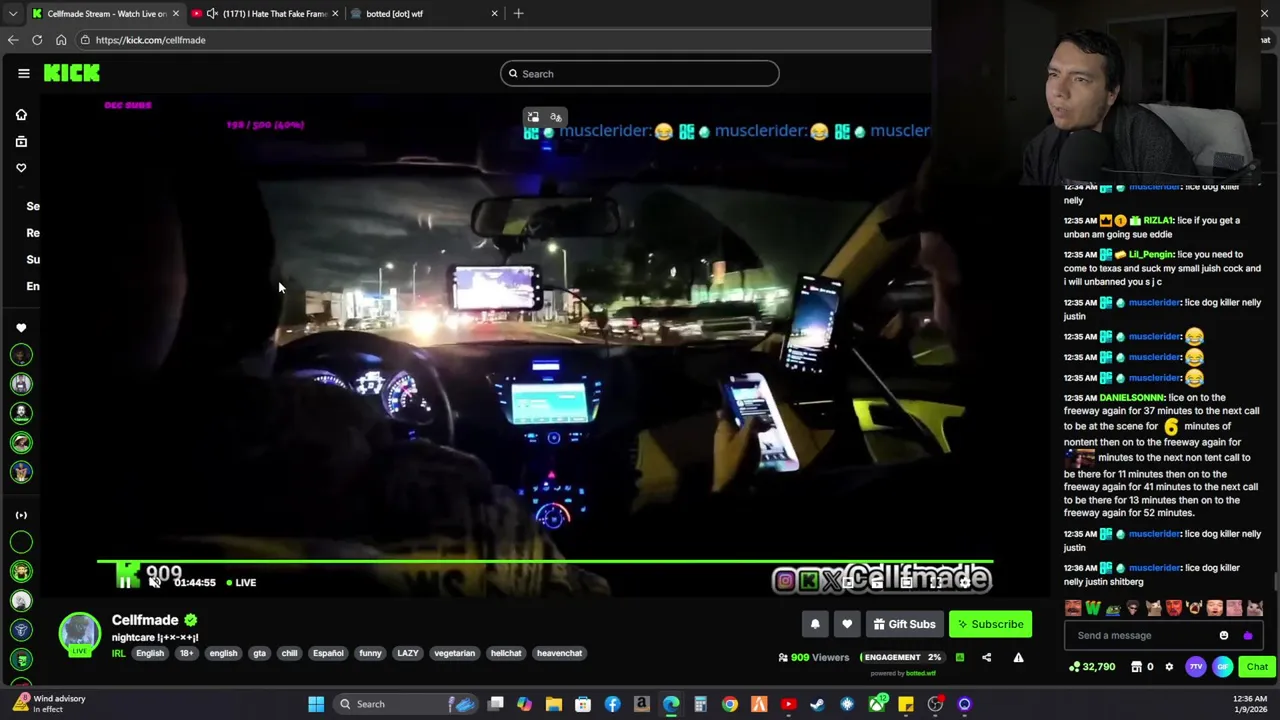1280x720 pixels.
Task: Open channel points showing 32,790
Action: point(1092,667)
